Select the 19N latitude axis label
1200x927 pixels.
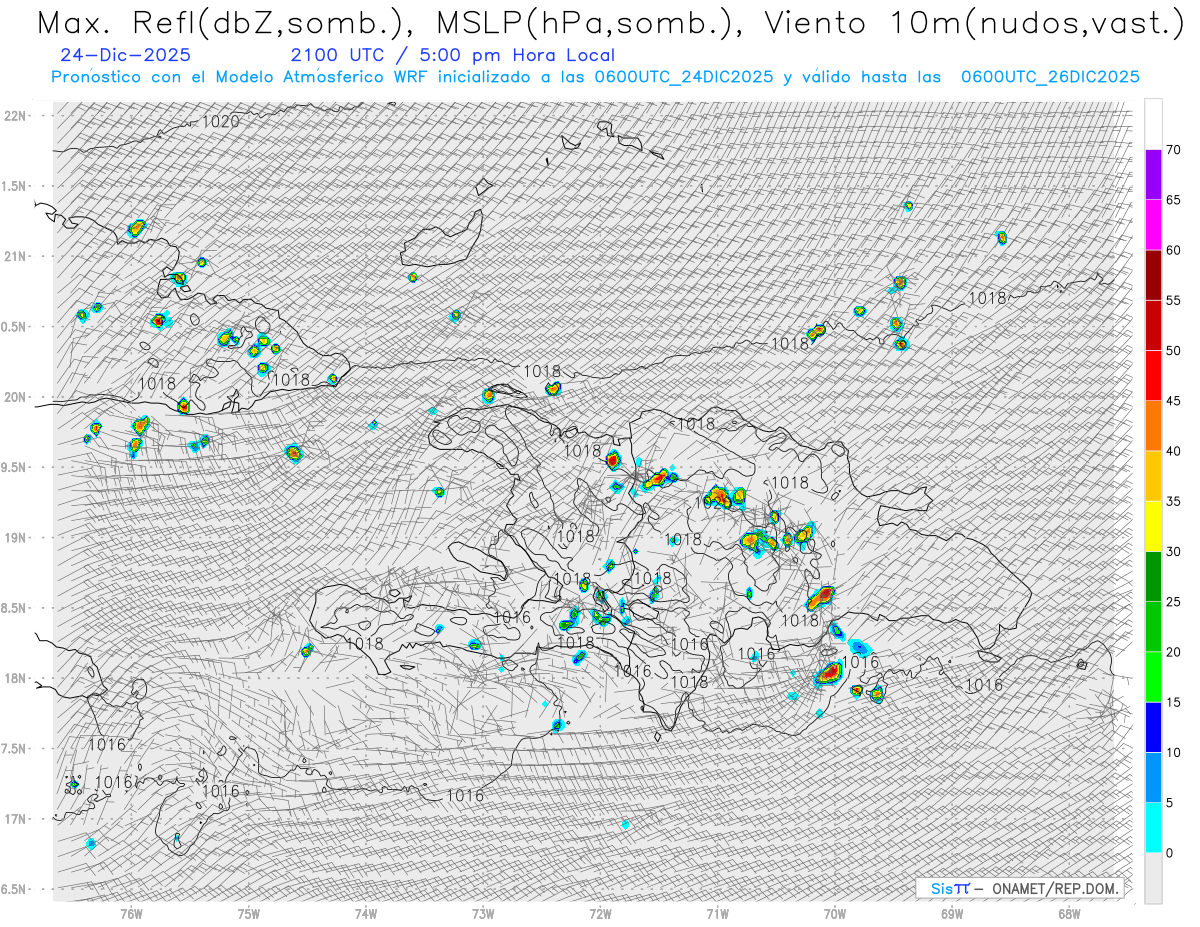(x=15, y=538)
